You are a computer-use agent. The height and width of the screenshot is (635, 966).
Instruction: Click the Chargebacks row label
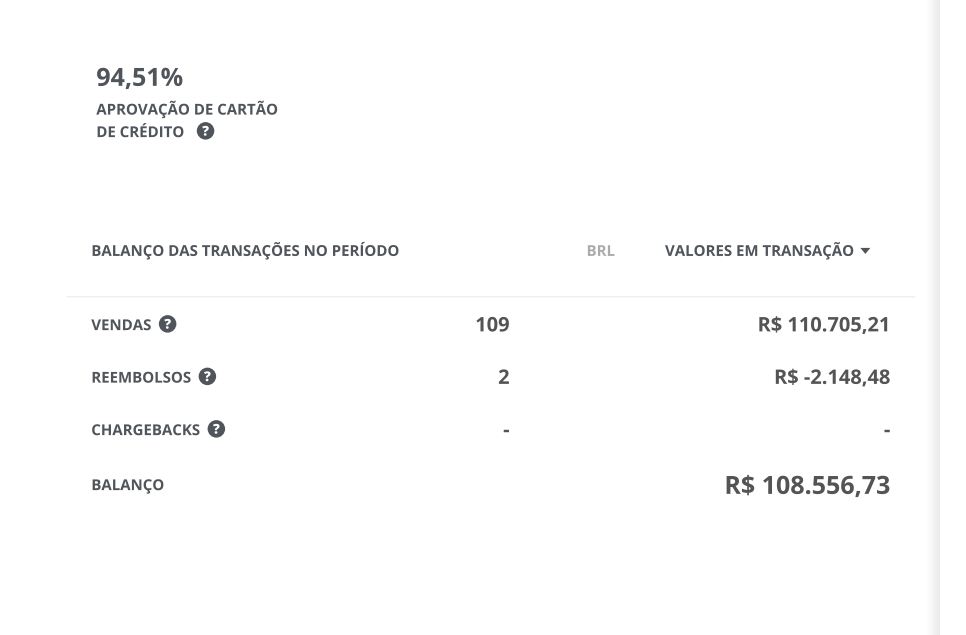click(x=145, y=429)
